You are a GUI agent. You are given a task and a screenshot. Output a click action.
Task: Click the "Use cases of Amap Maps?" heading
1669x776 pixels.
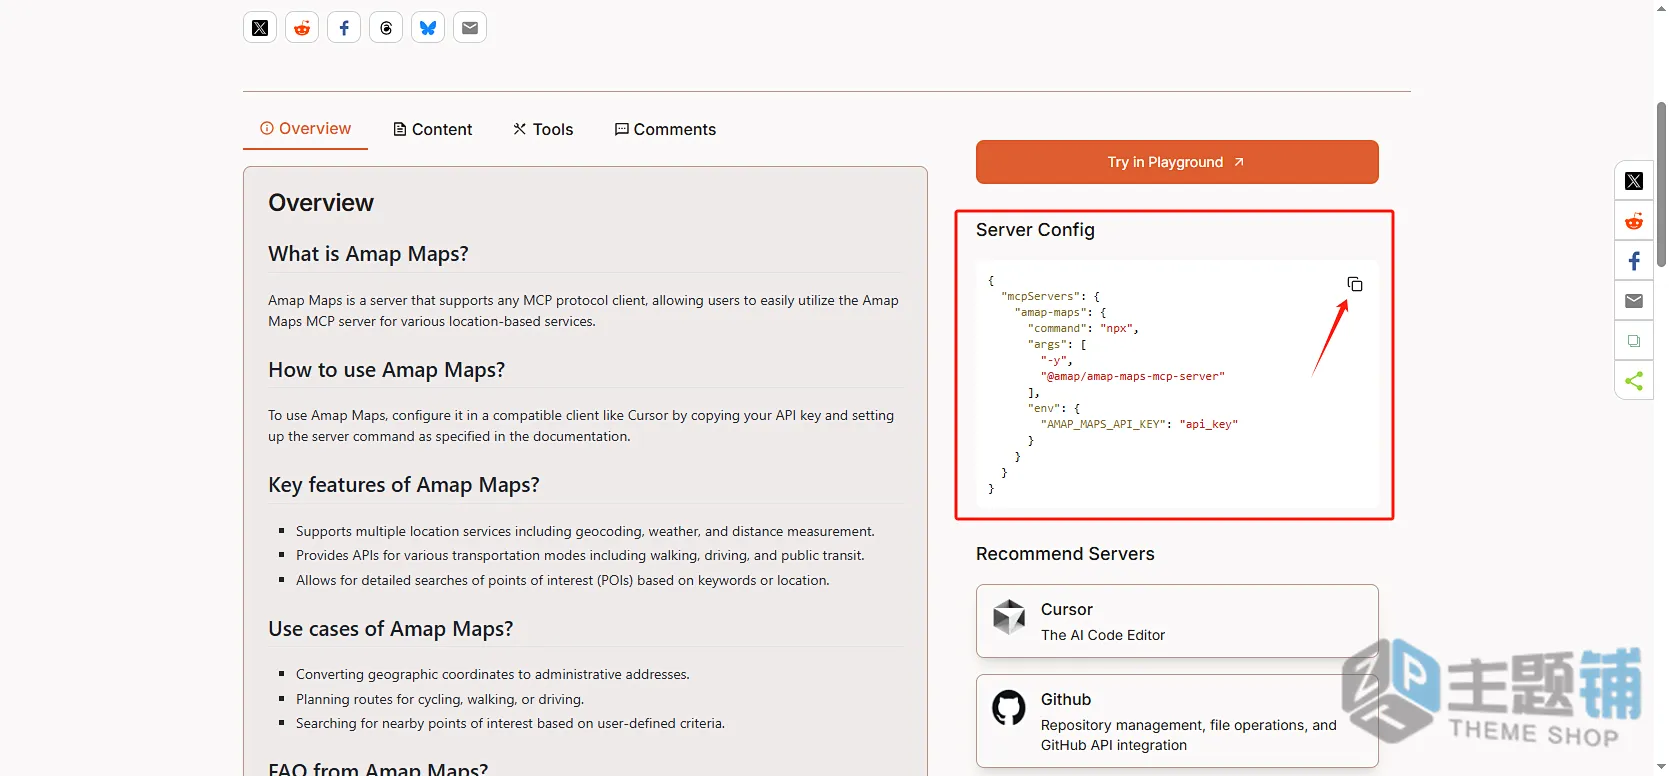pyautogui.click(x=390, y=629)
